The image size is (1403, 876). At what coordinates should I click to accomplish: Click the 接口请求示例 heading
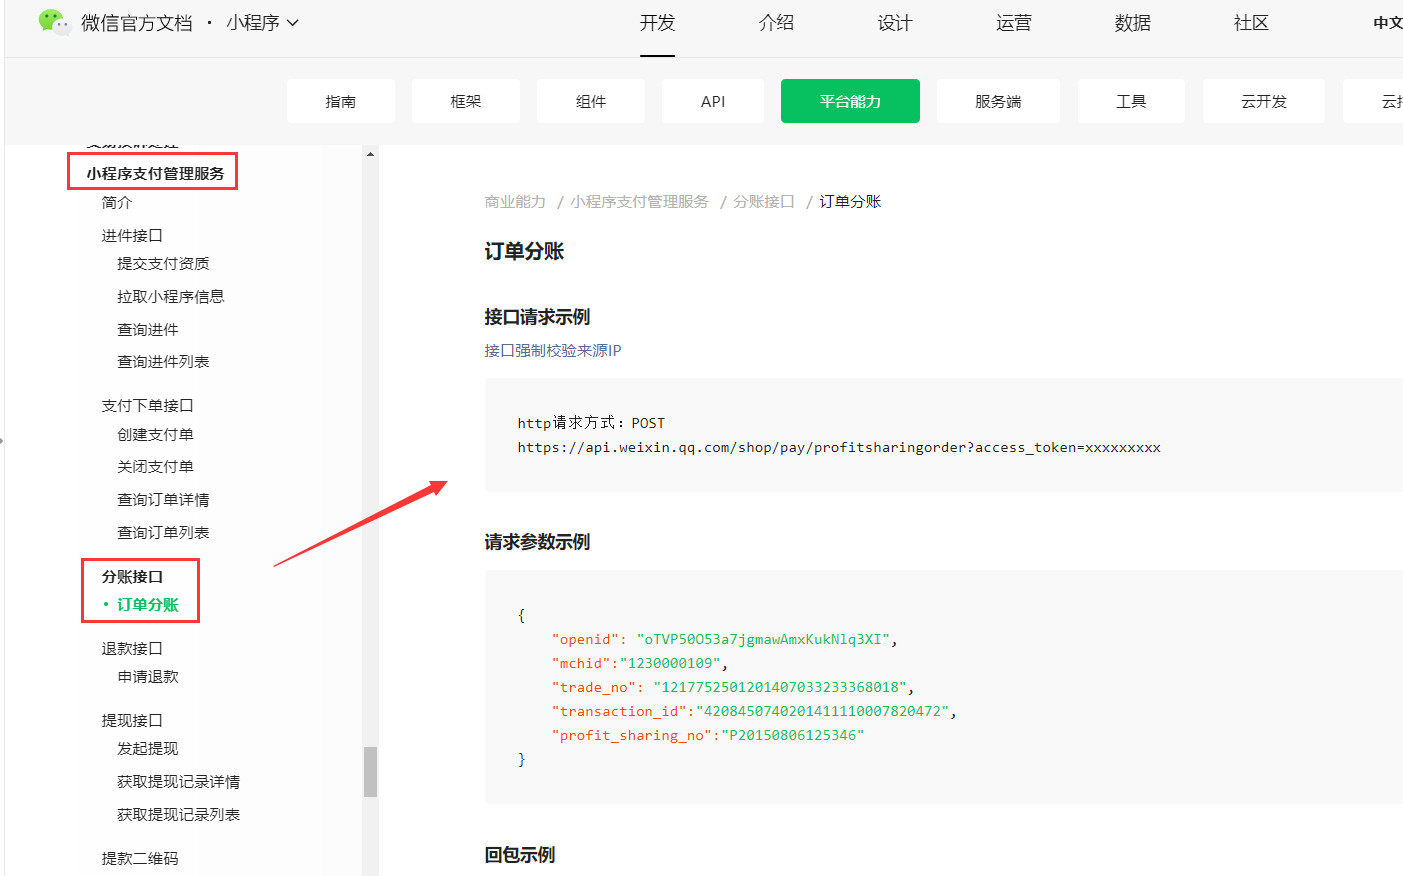click(x=537, y=317)
